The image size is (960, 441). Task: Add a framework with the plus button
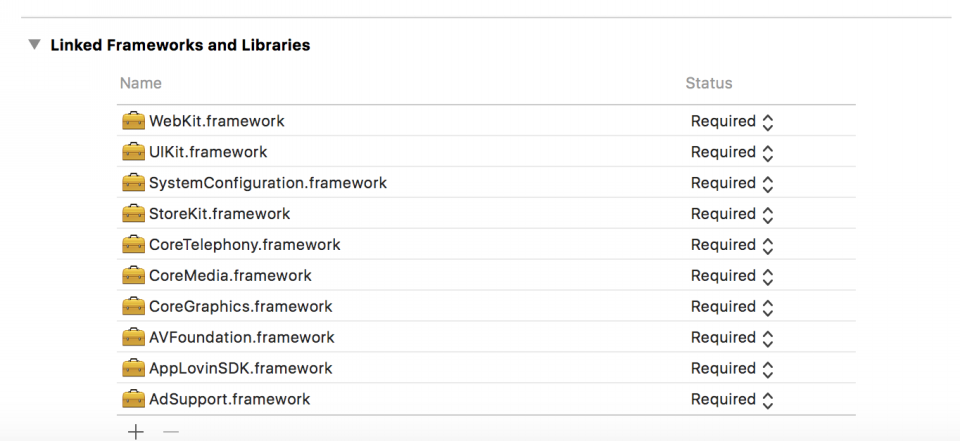pos(135,432)
